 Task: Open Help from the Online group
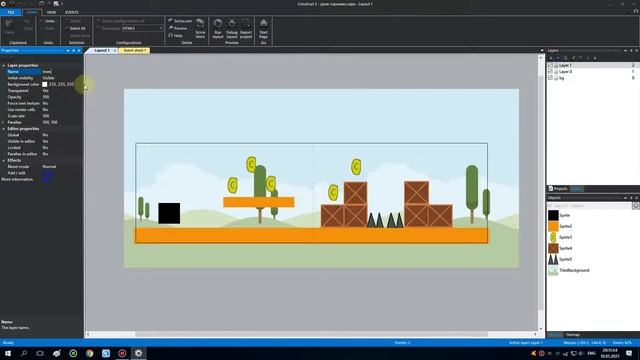(x=176, y=36)
